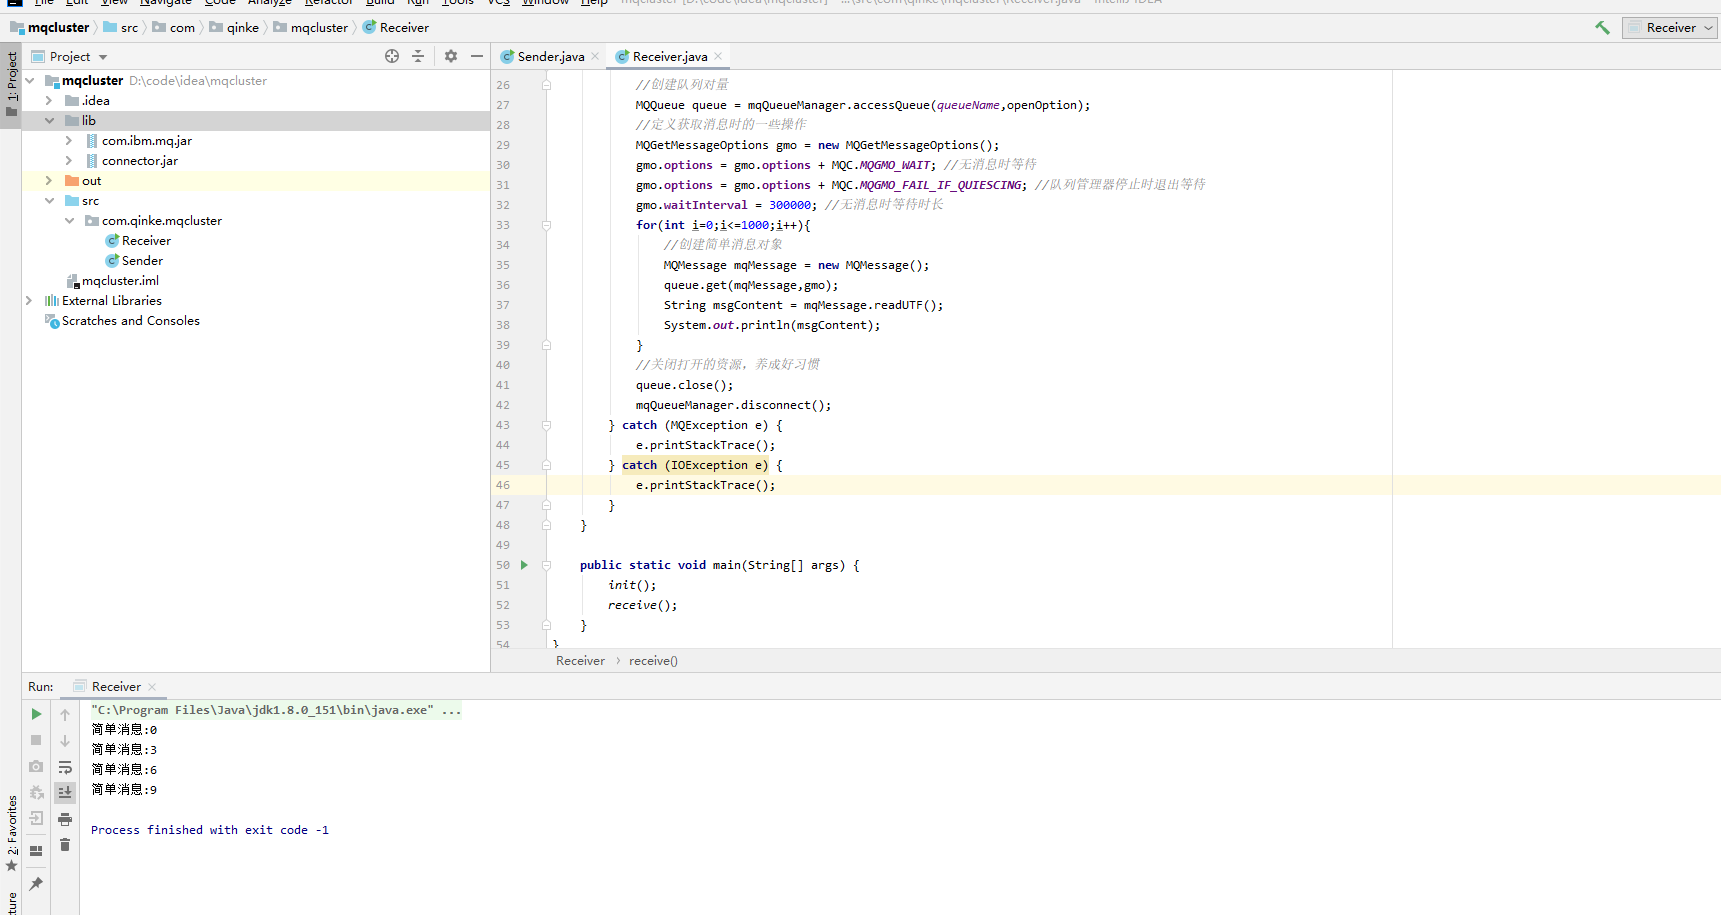Click fold marker at for-loop line 33
1721x915 pixels.
point(547,225)
